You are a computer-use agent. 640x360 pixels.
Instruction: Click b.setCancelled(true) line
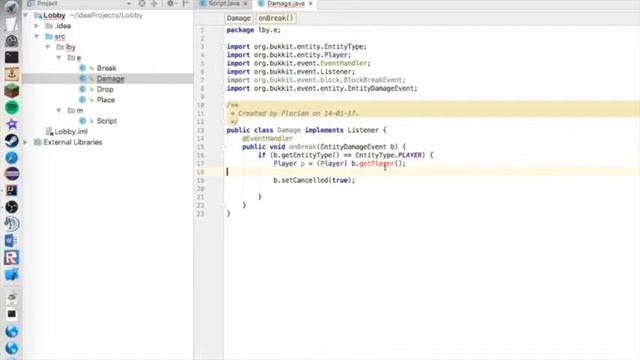click(314, 180)
